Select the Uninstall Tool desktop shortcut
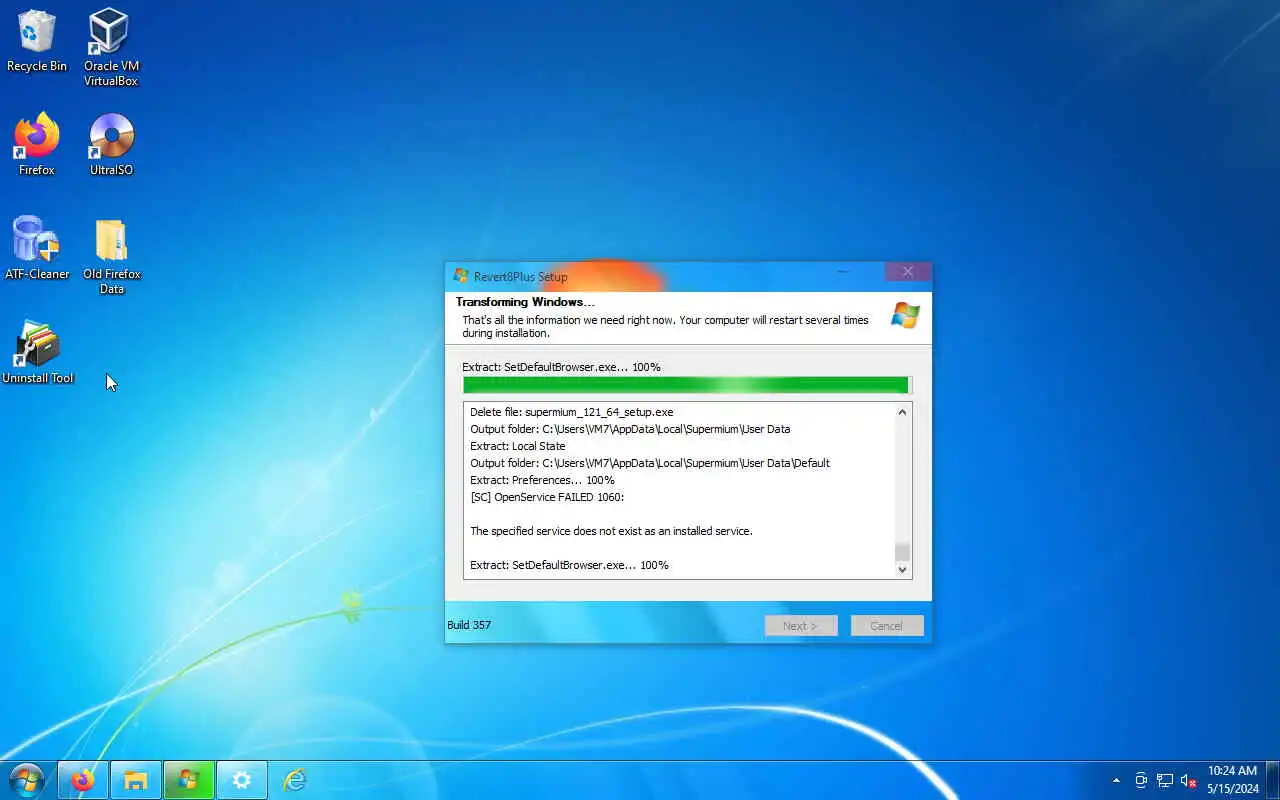Image resolution: width=1280 pixels, height=800 pixels. click(x=37, y=352)
